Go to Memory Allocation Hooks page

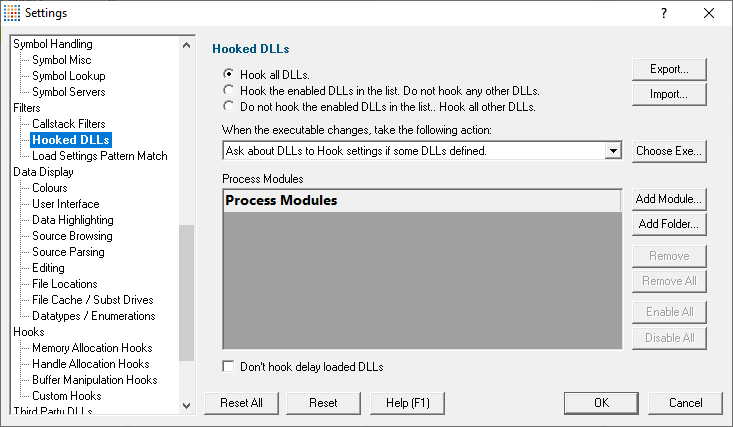coord(92,348)
